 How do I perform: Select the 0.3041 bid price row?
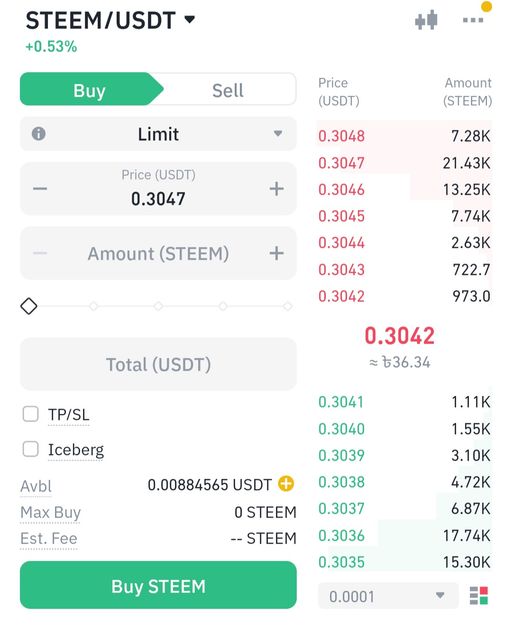(x=404, y=402)
